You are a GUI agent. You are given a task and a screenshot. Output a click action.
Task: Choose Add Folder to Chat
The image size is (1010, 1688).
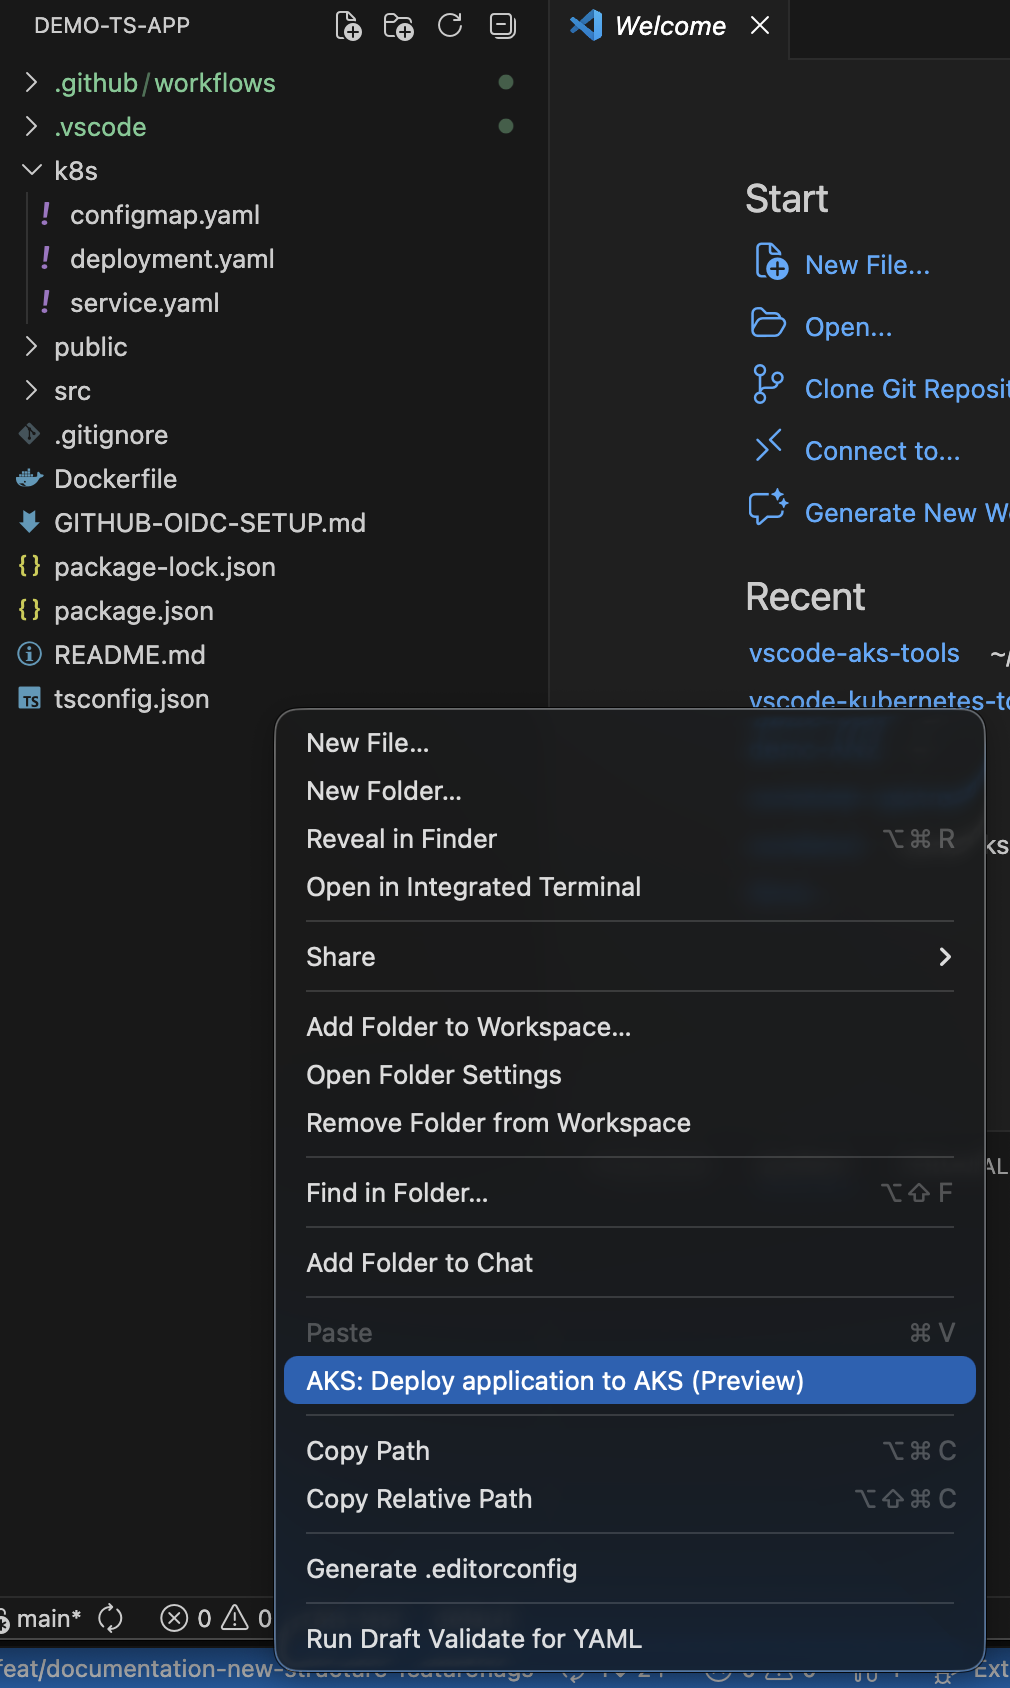click(630, 1263)
